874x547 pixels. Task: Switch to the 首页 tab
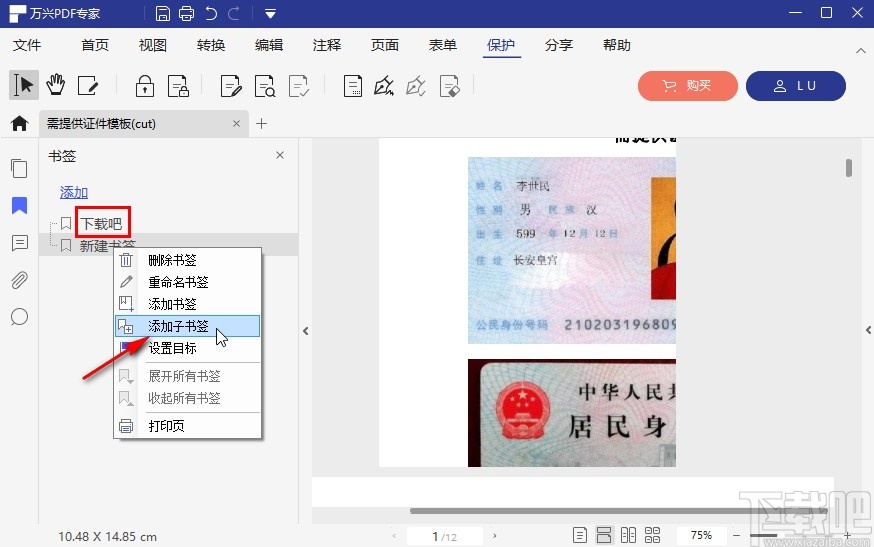[95, 45]
